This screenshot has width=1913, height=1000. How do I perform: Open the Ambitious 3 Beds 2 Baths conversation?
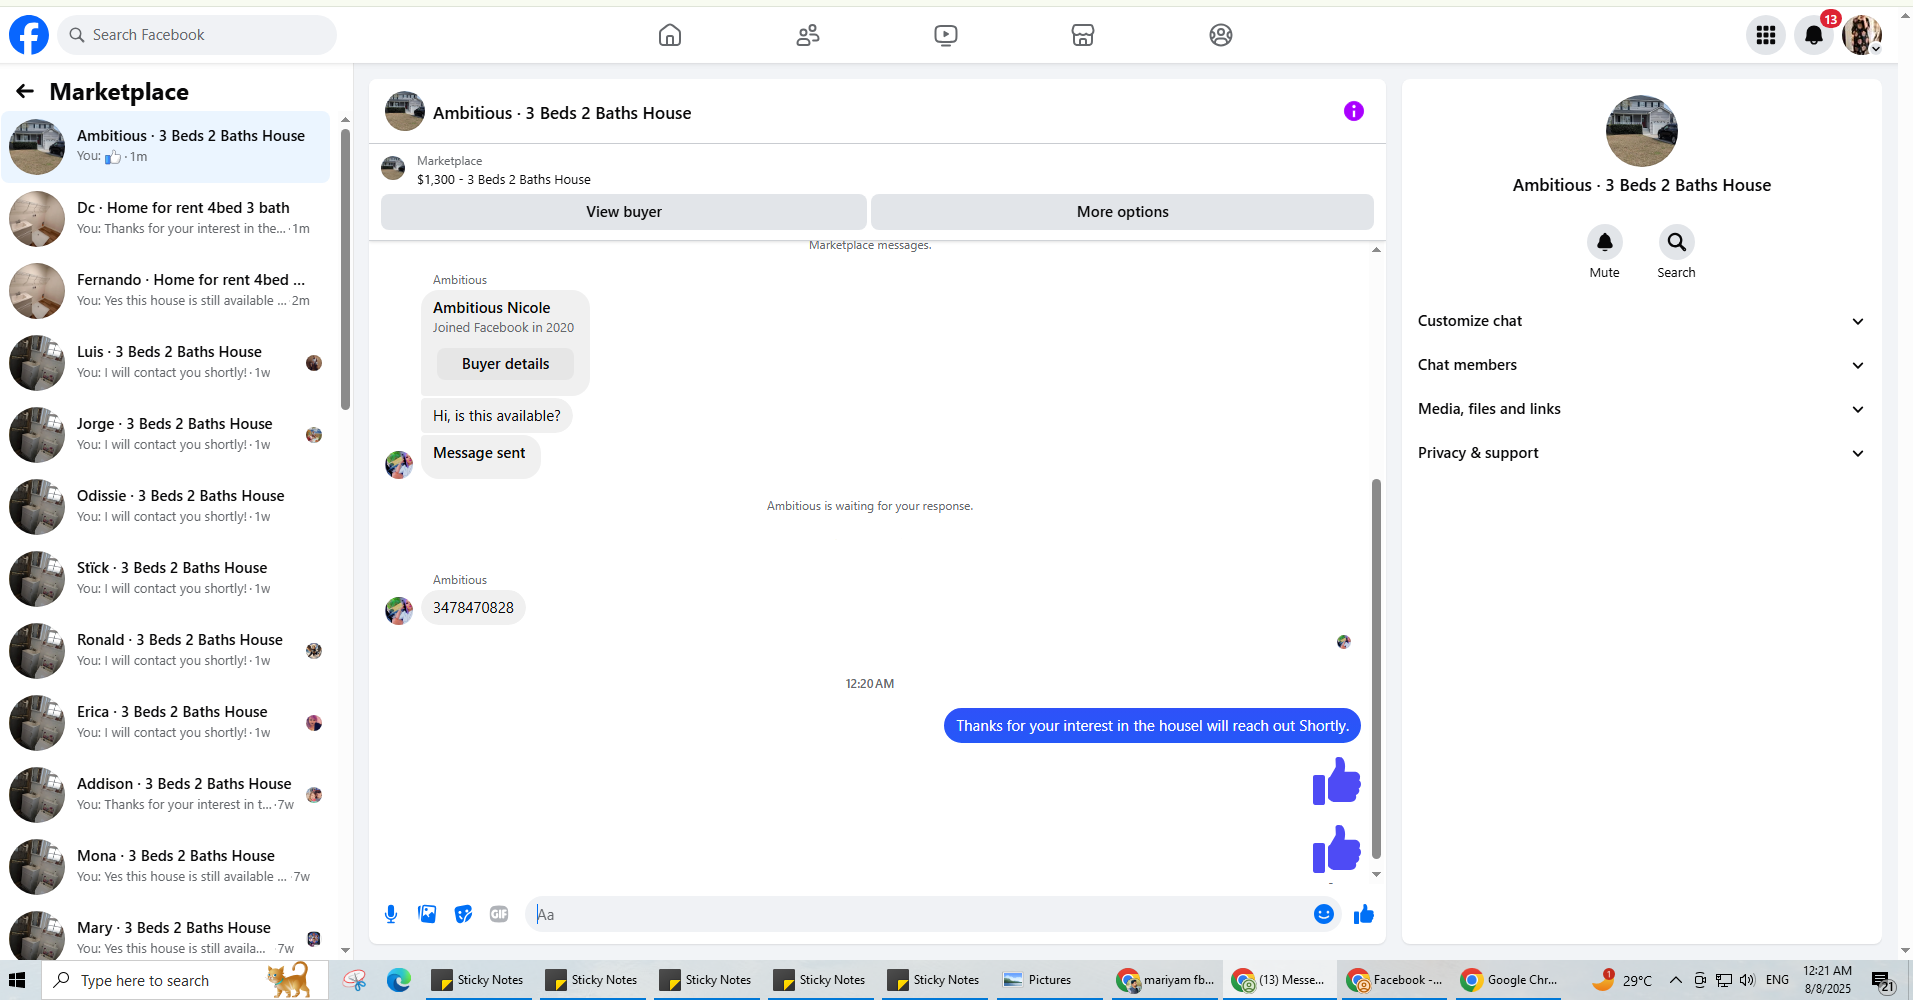click(166, 147)
